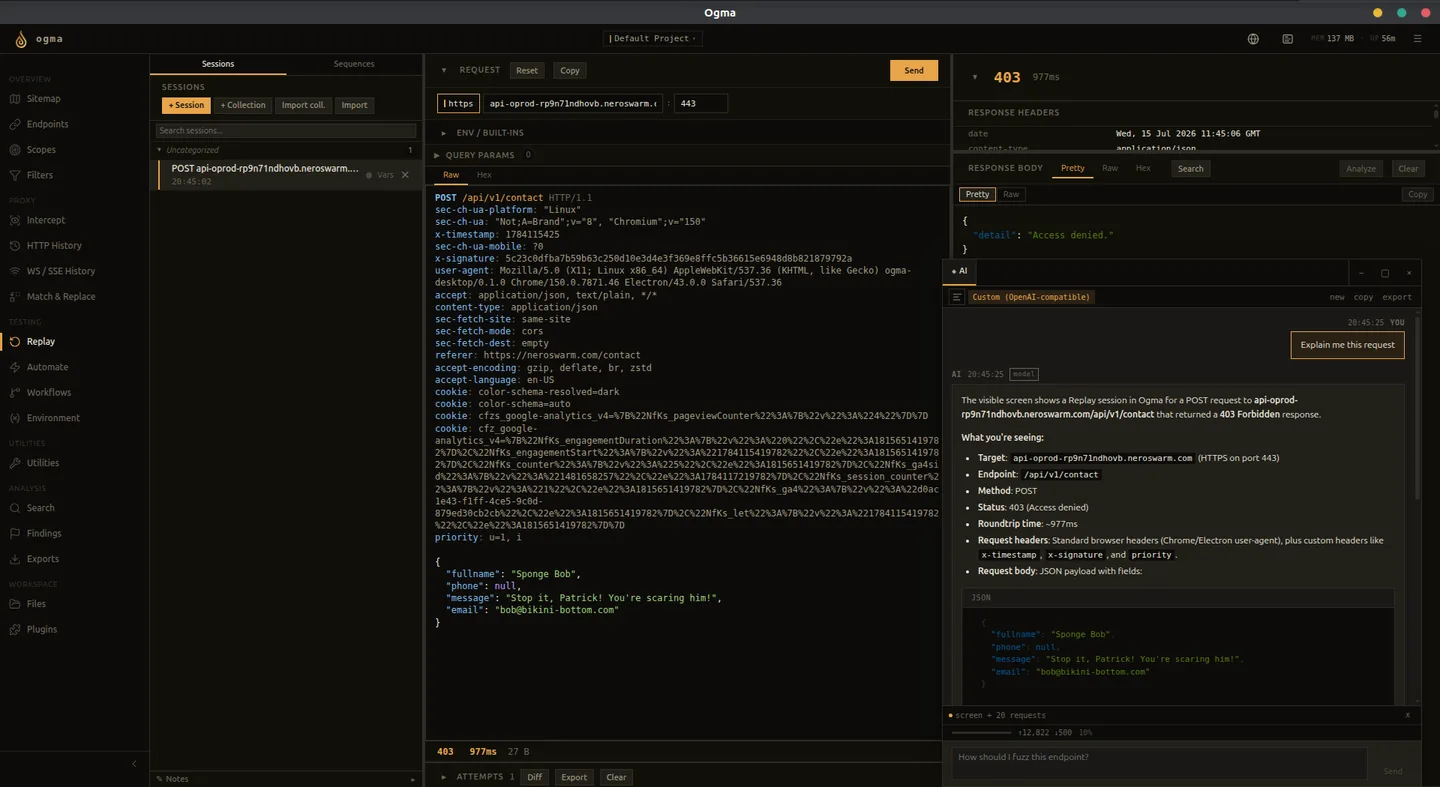Click the AI chat scrollbar
The image size is (1440, 787).
(x=1417, y=410)
